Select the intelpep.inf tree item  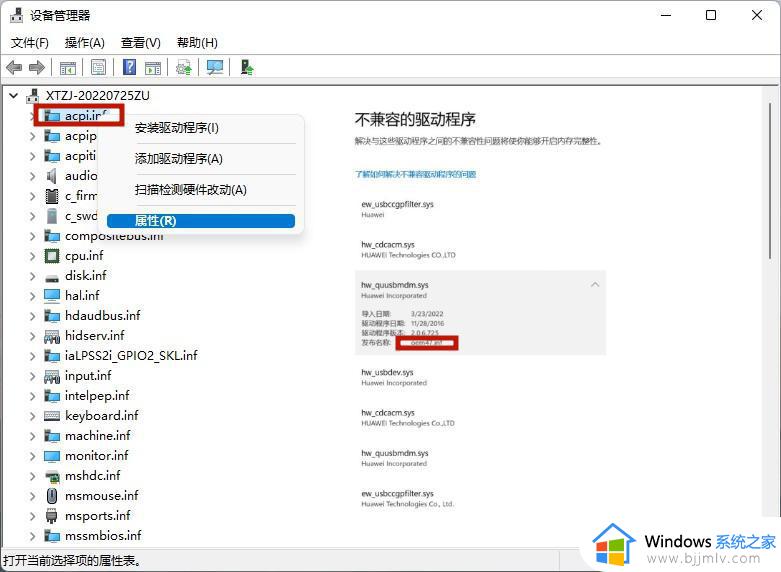pyautogui.click(x=97, y=396)
